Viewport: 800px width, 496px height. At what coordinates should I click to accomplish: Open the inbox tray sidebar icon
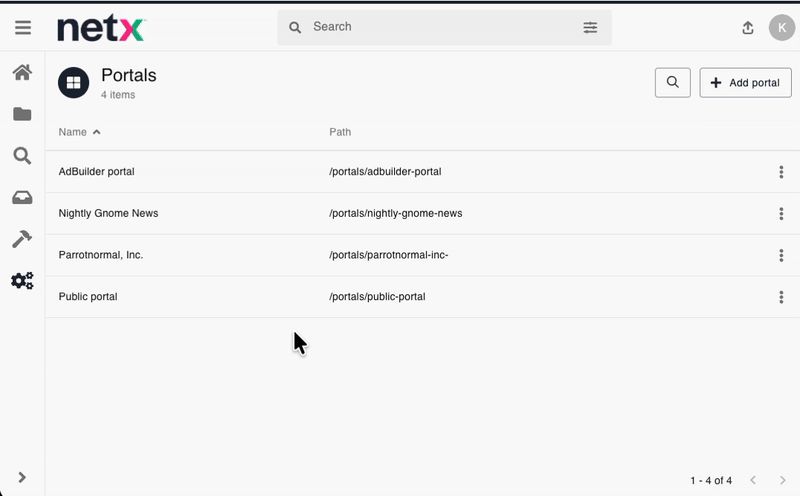[22, 198]
